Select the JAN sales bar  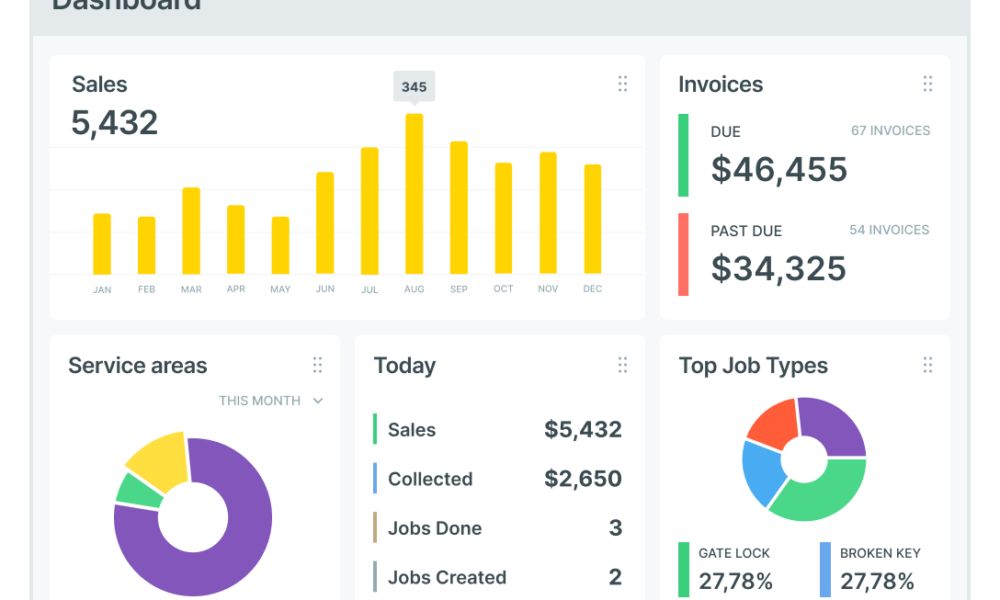pos(102,244)
